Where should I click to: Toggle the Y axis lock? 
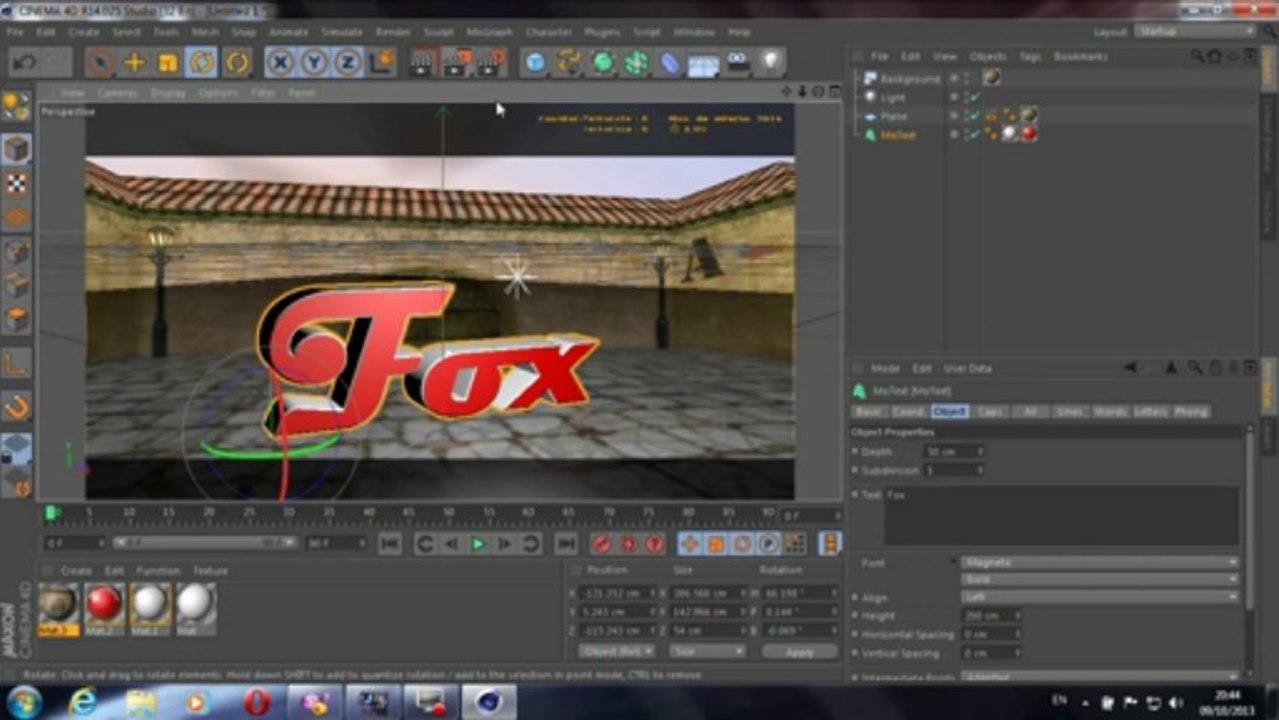[x=315, y=63]
